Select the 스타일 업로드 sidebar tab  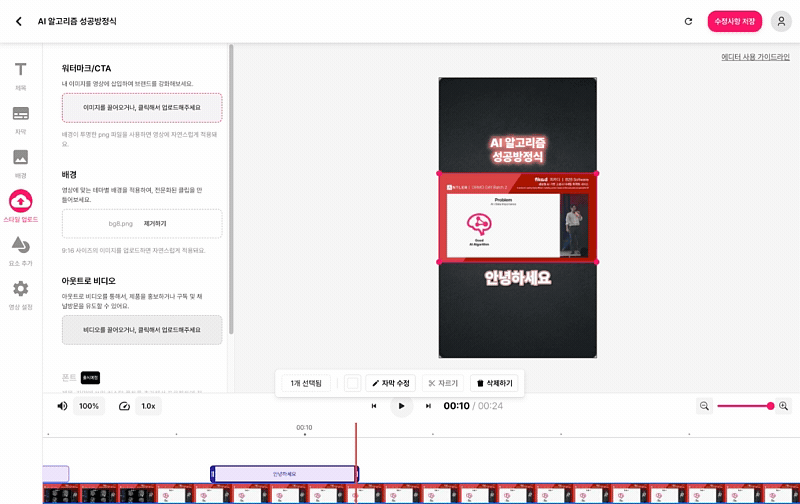click(20, 207)
